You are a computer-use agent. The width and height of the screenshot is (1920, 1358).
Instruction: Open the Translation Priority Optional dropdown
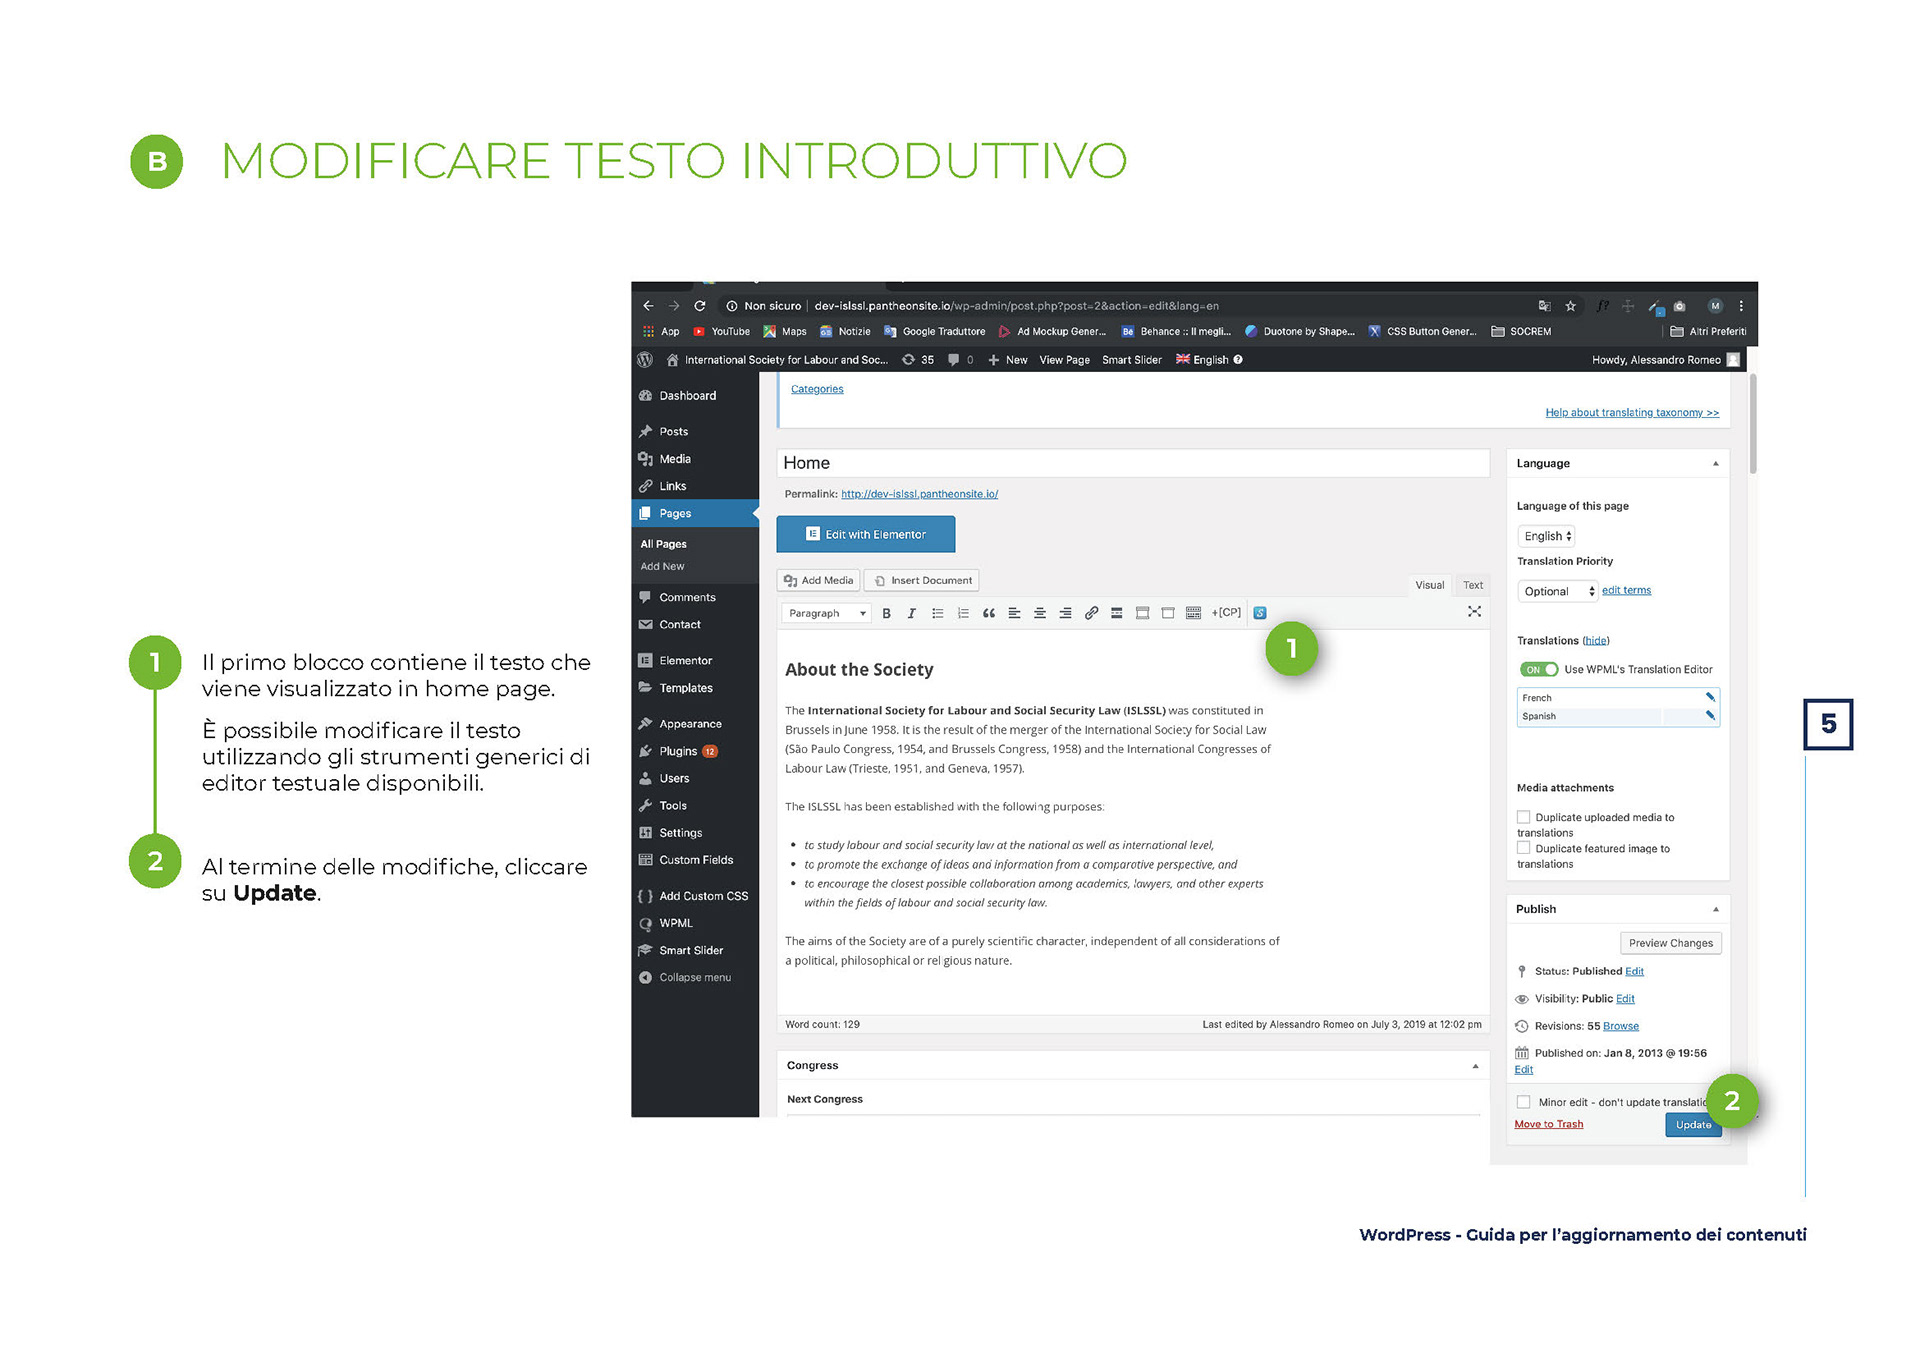coord(1558,591)
